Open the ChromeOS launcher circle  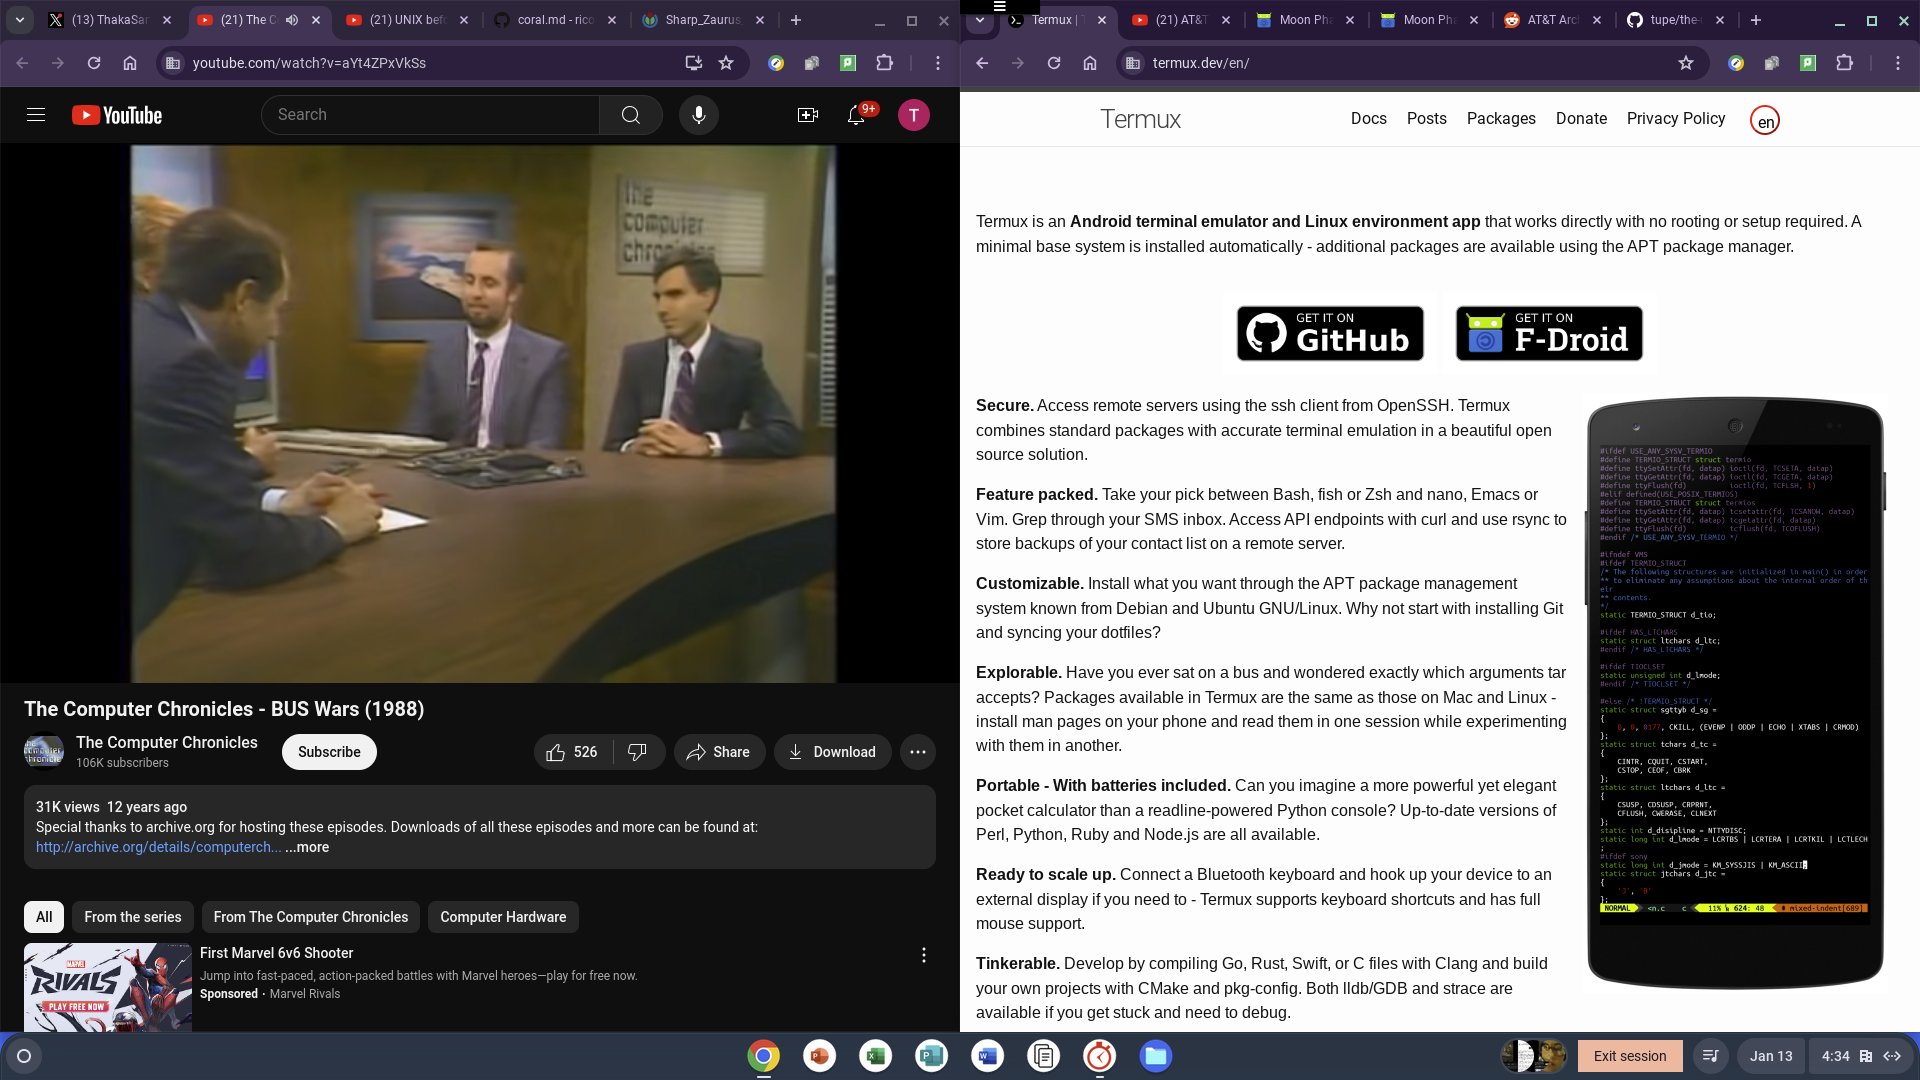point(24,1056)
